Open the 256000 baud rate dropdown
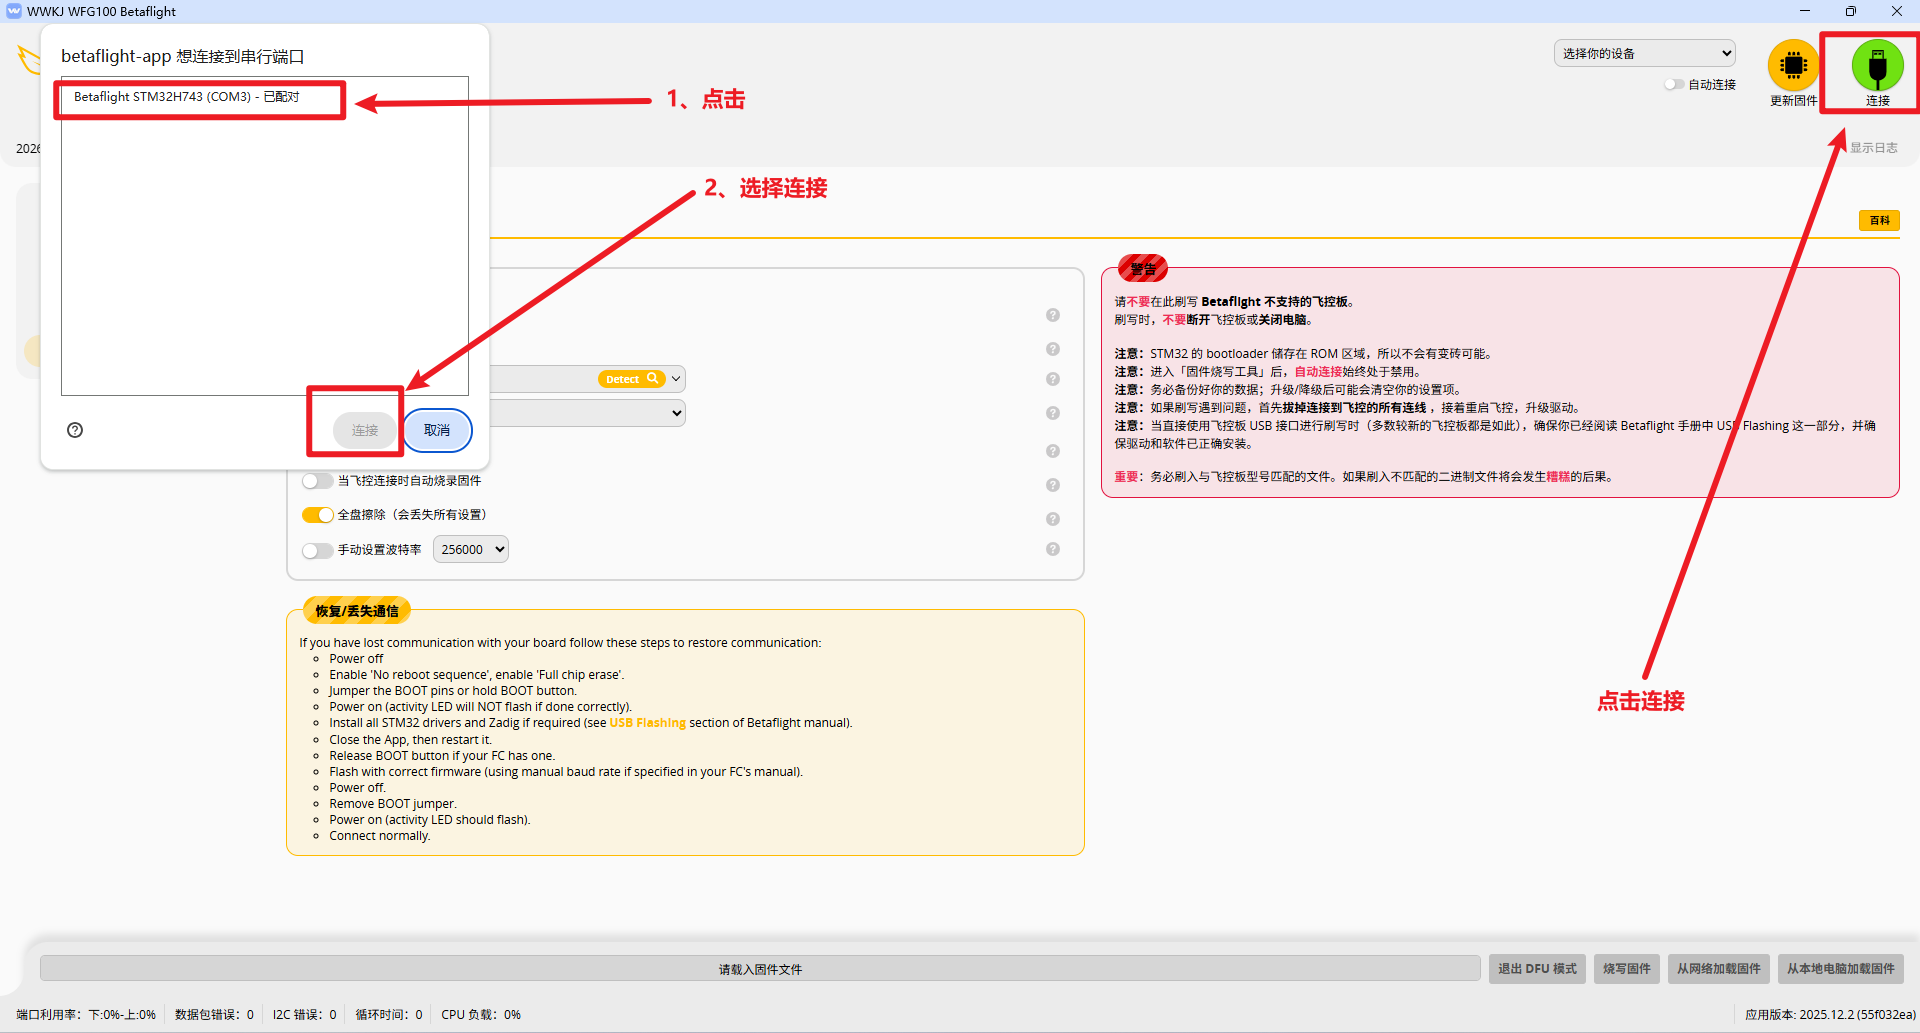The height and width of the screenshot is (1033, 1920). tap(471, 549)
